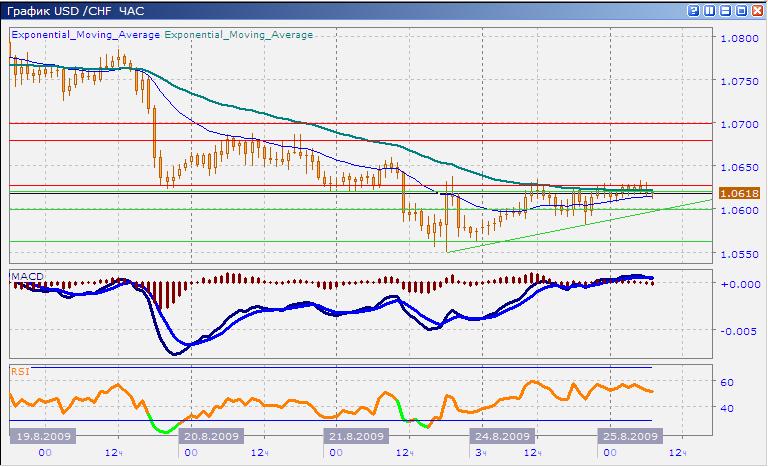Viewport: 768px width, 467px height.
Task: Click the RSI 60 level on scale
Action: 729,383
